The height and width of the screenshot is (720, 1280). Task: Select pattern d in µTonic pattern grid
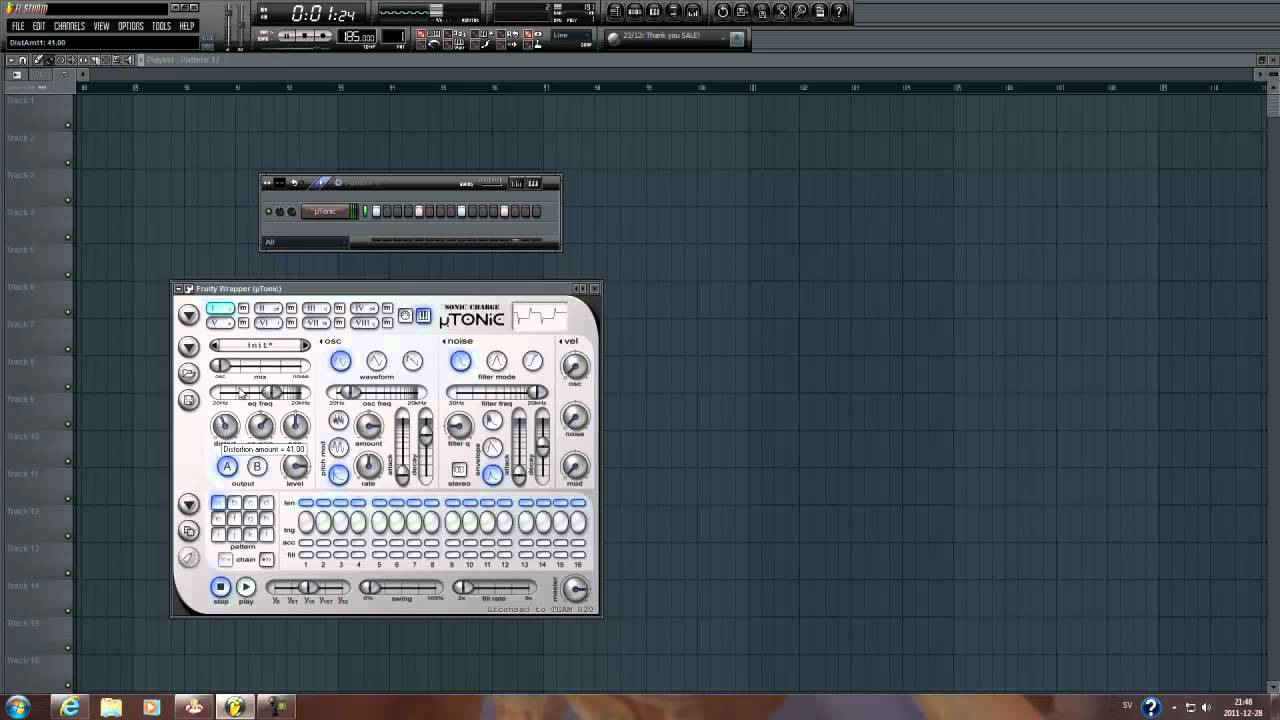pyautogui.click(x=266, y=503)
